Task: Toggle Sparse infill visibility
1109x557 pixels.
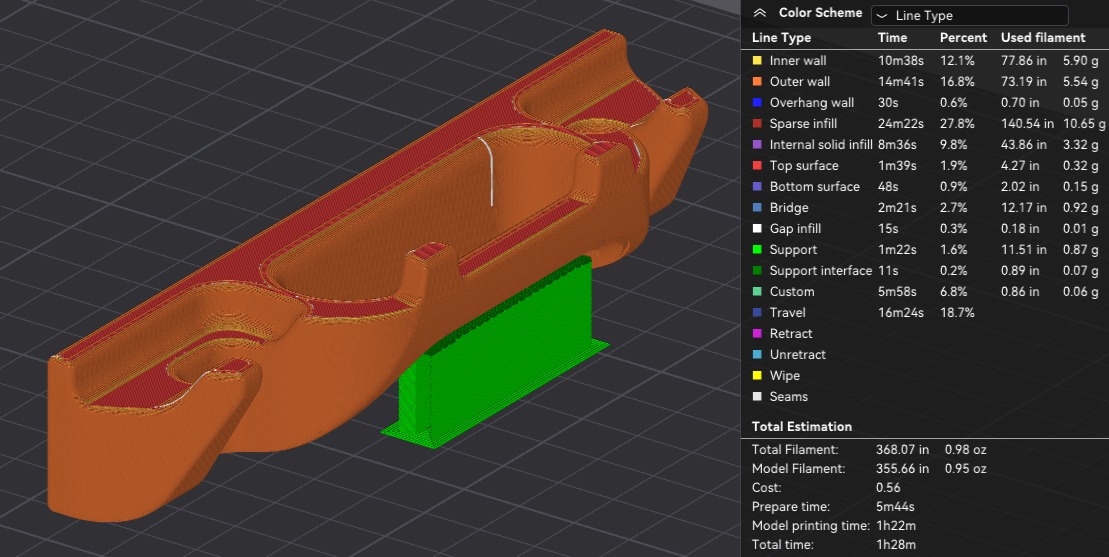Action: [x=803, y=124]
